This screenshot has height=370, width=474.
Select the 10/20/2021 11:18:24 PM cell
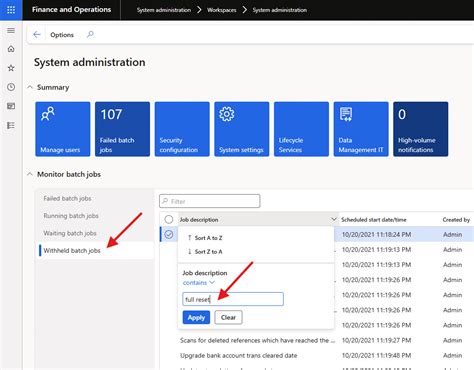(x=376, y=235)
